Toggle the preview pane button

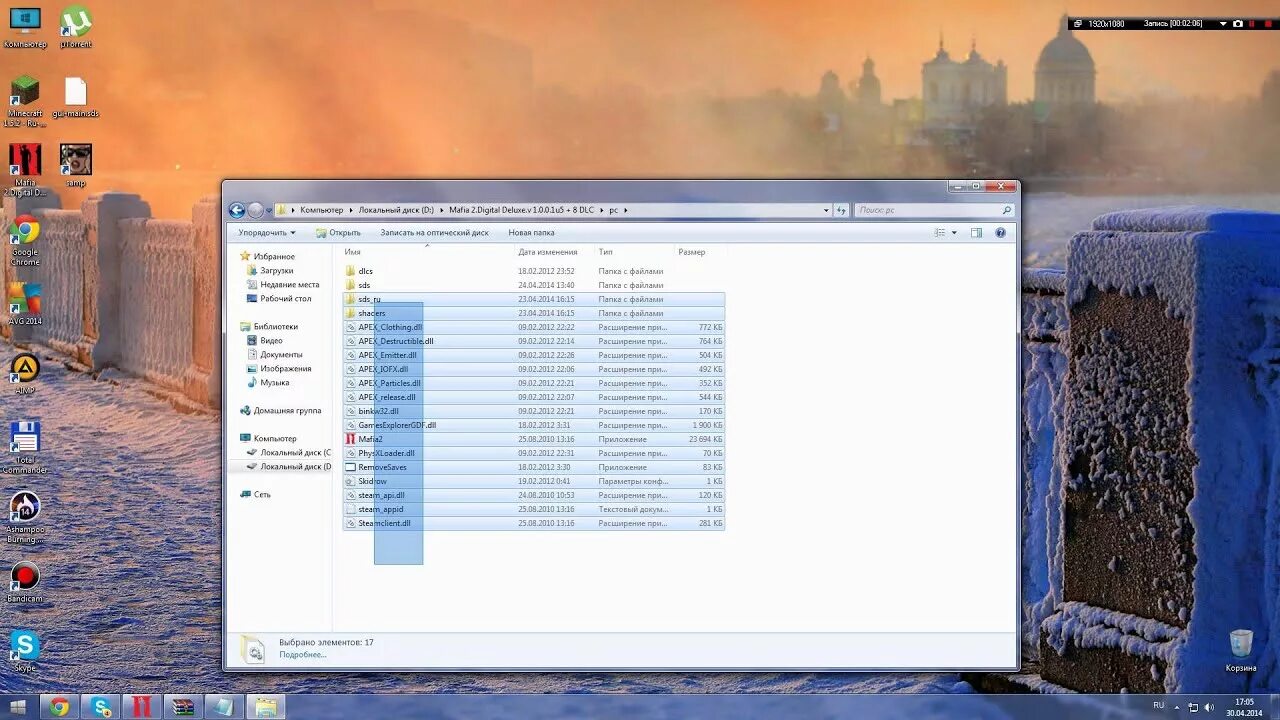pos(976,232)
